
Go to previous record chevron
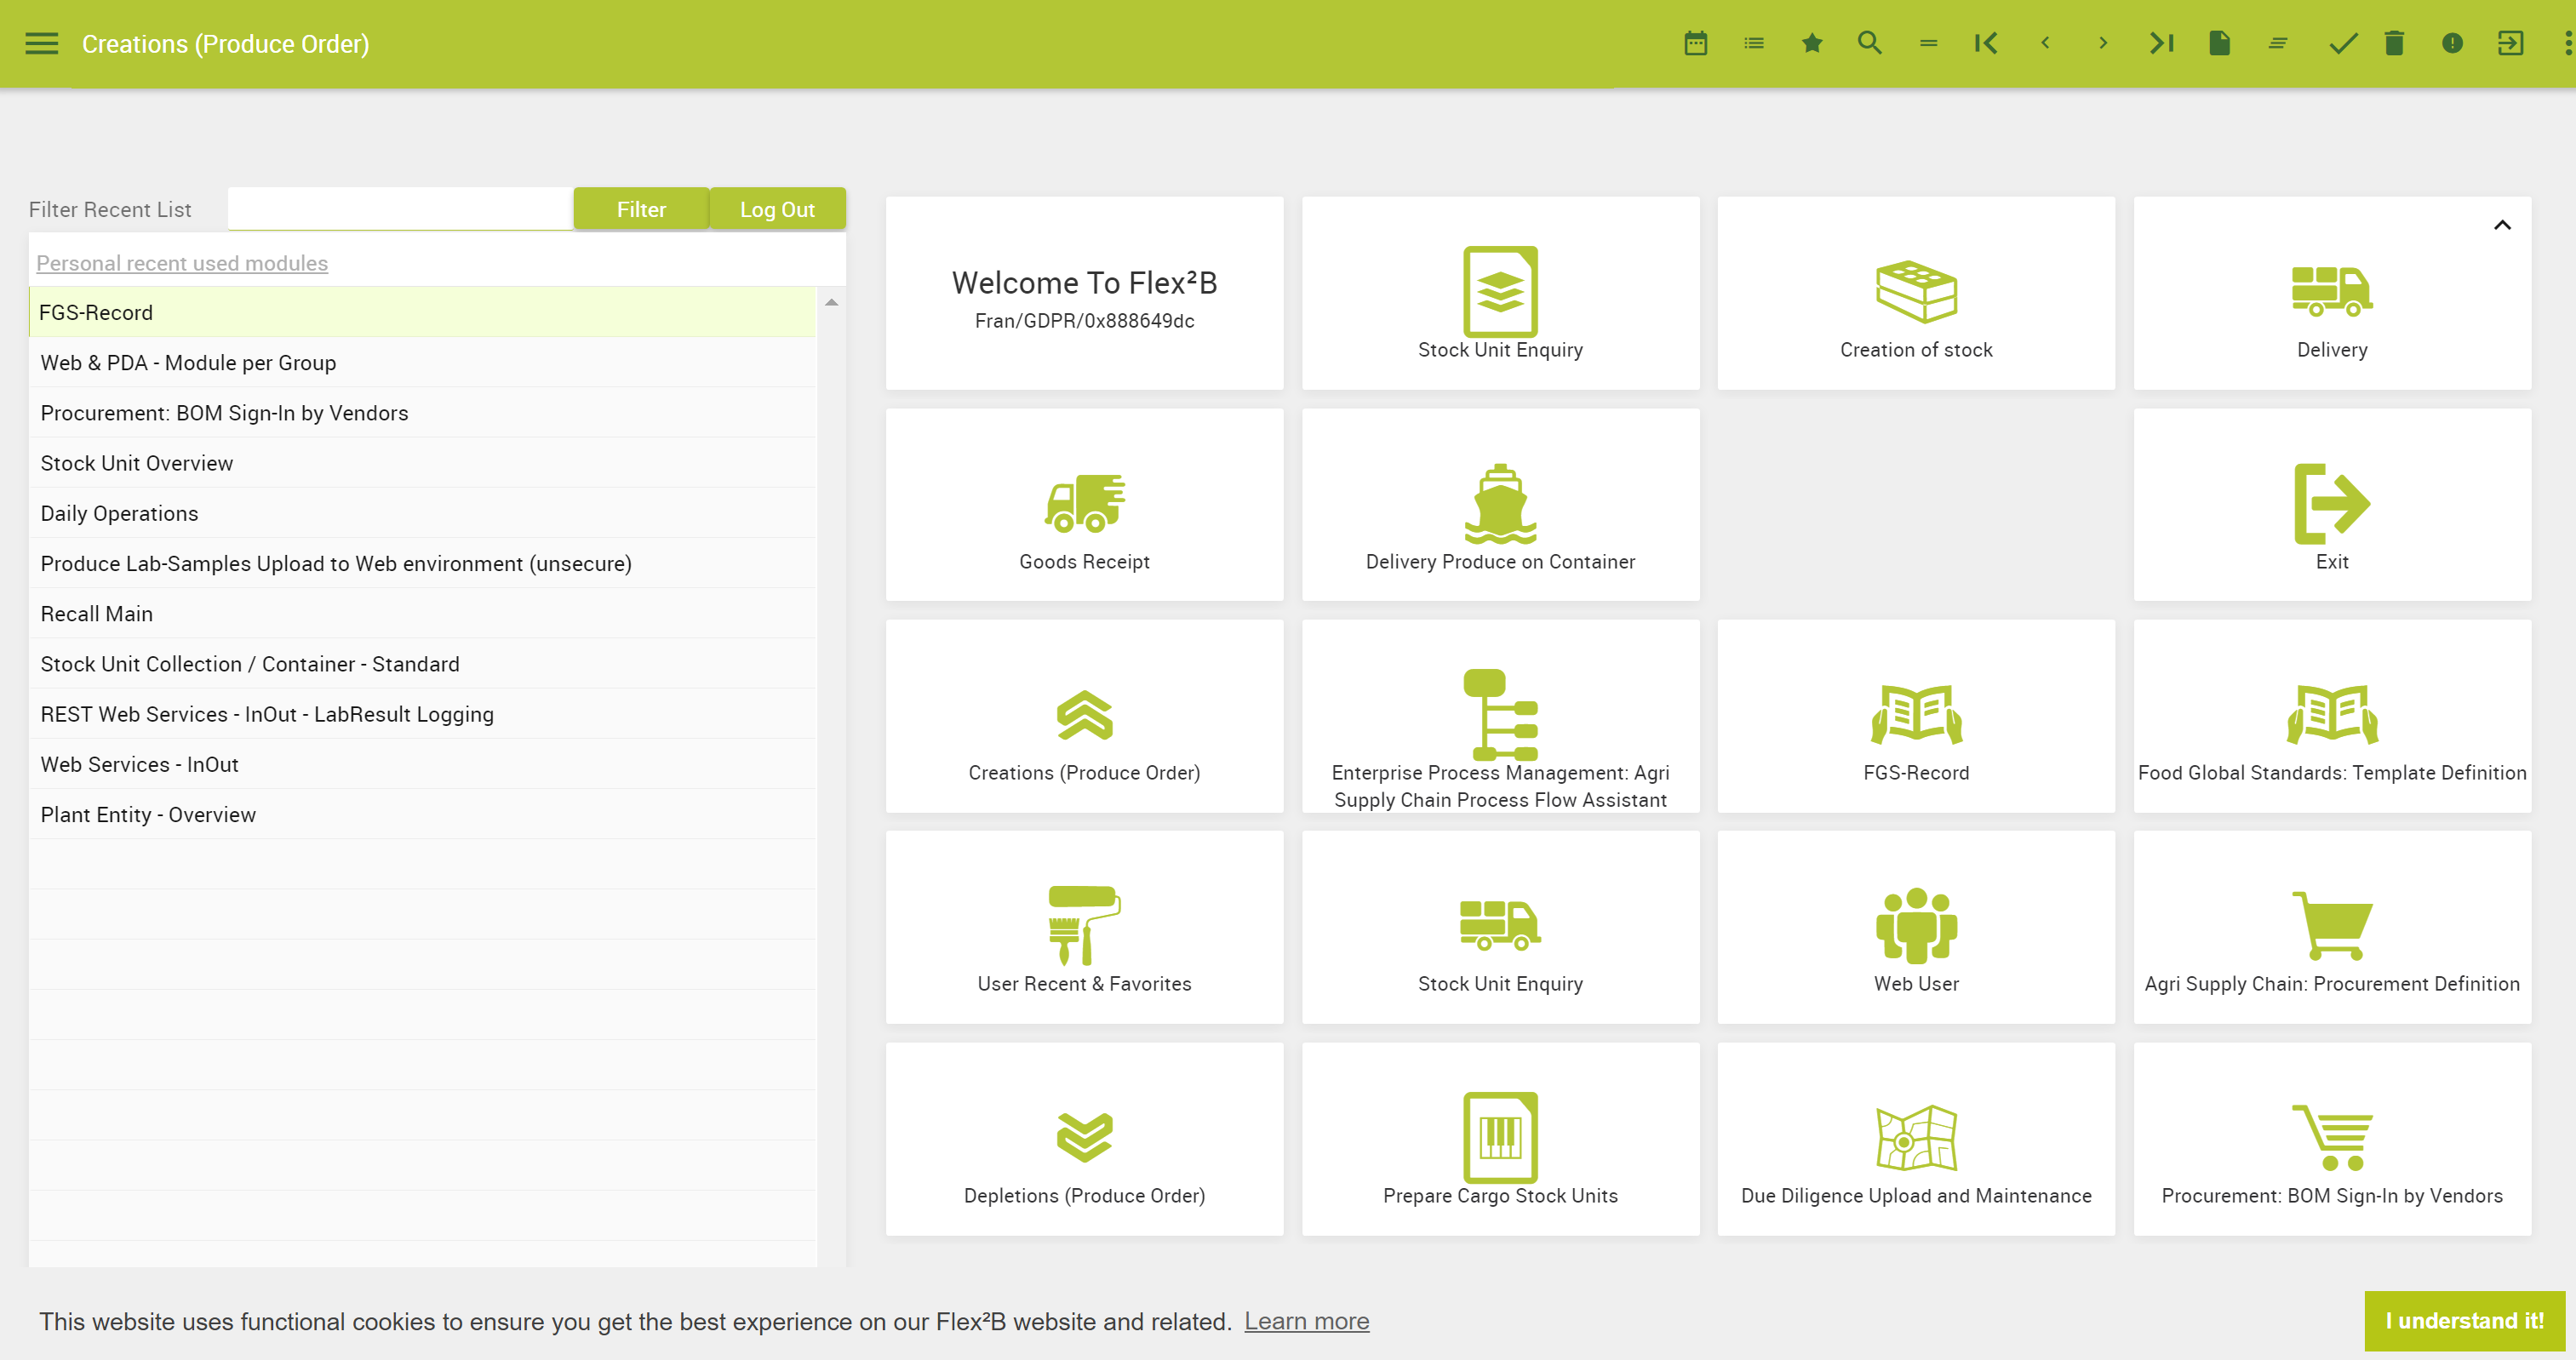coord(2045,44)
